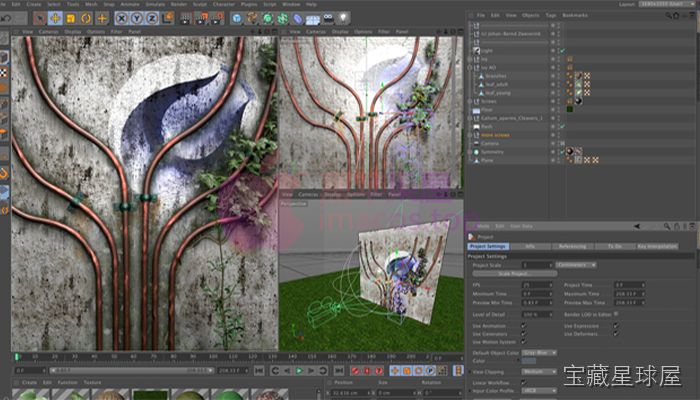The image size is (700, 400).
Task: Click the blue deformer icon
Action: [298, 18]
